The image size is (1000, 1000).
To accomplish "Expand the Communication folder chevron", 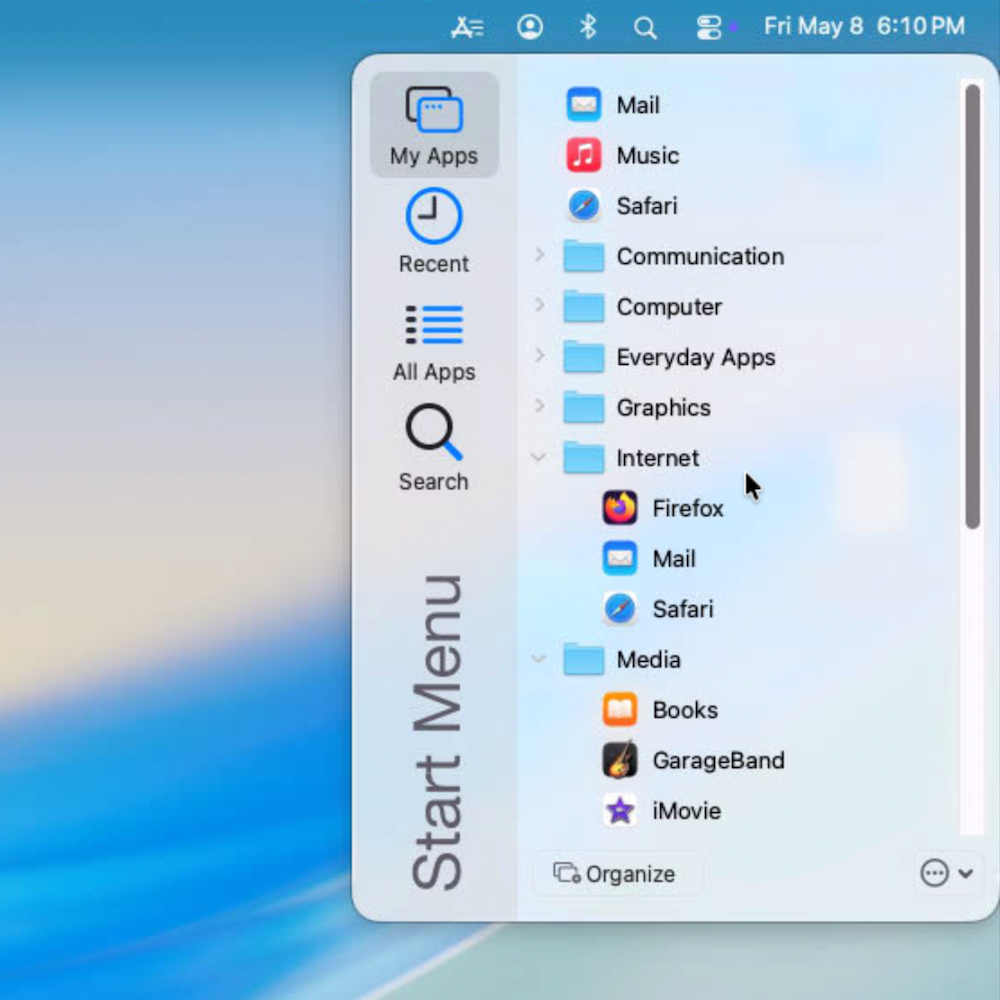I will click(x=540, y=255).
